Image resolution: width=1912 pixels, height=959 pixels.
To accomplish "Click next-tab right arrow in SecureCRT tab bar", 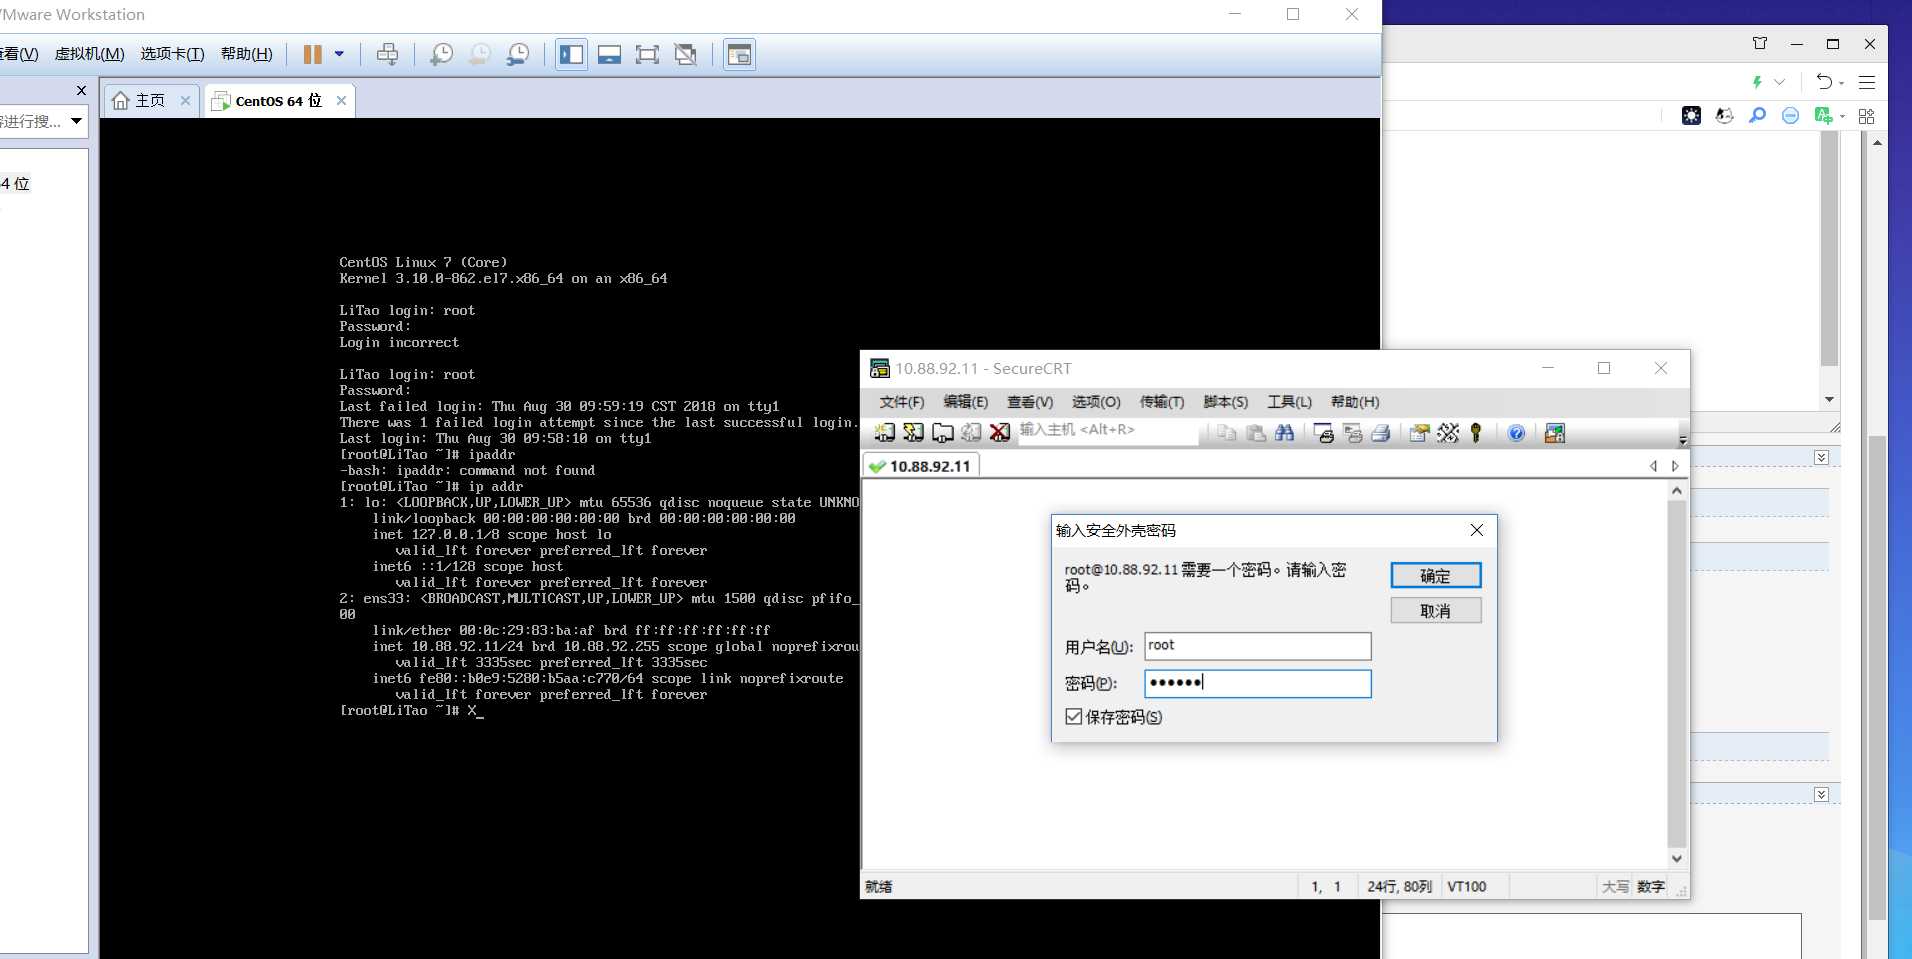I will pos(1675,466).
